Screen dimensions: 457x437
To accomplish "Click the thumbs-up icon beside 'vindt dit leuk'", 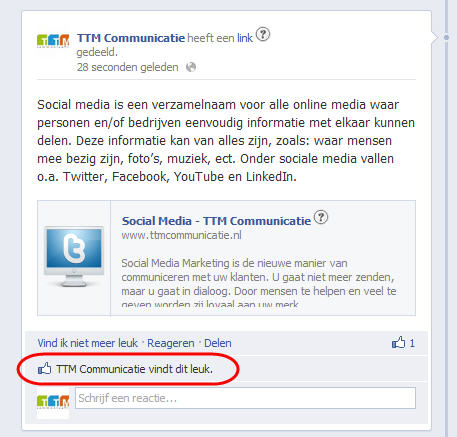I will 44,369.
